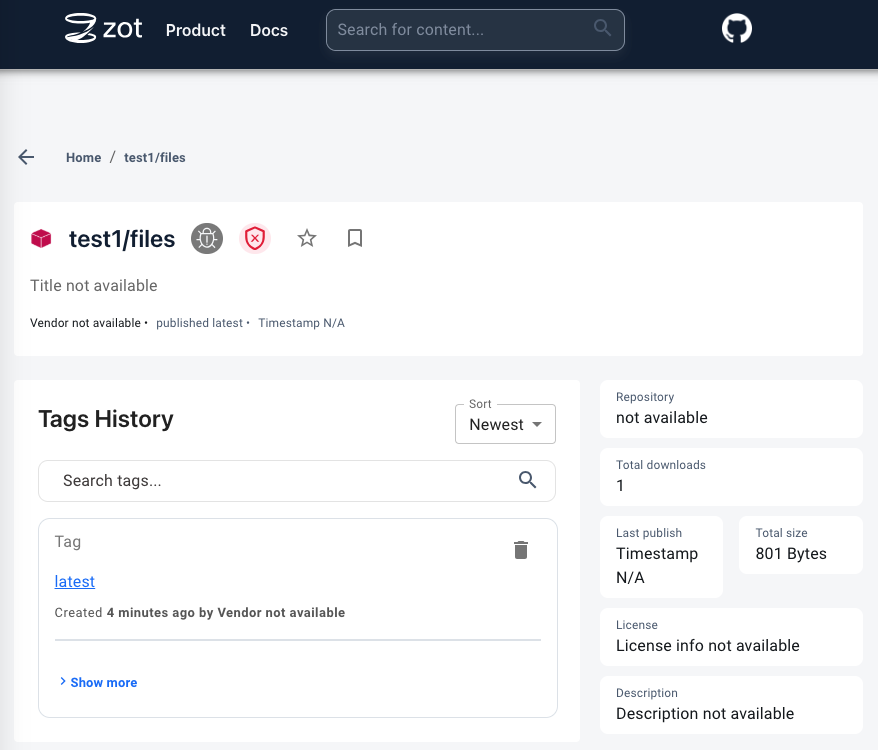The image size is (878, 750).
Task: Bookmark the test1/files repository
Action: [355, 238]
